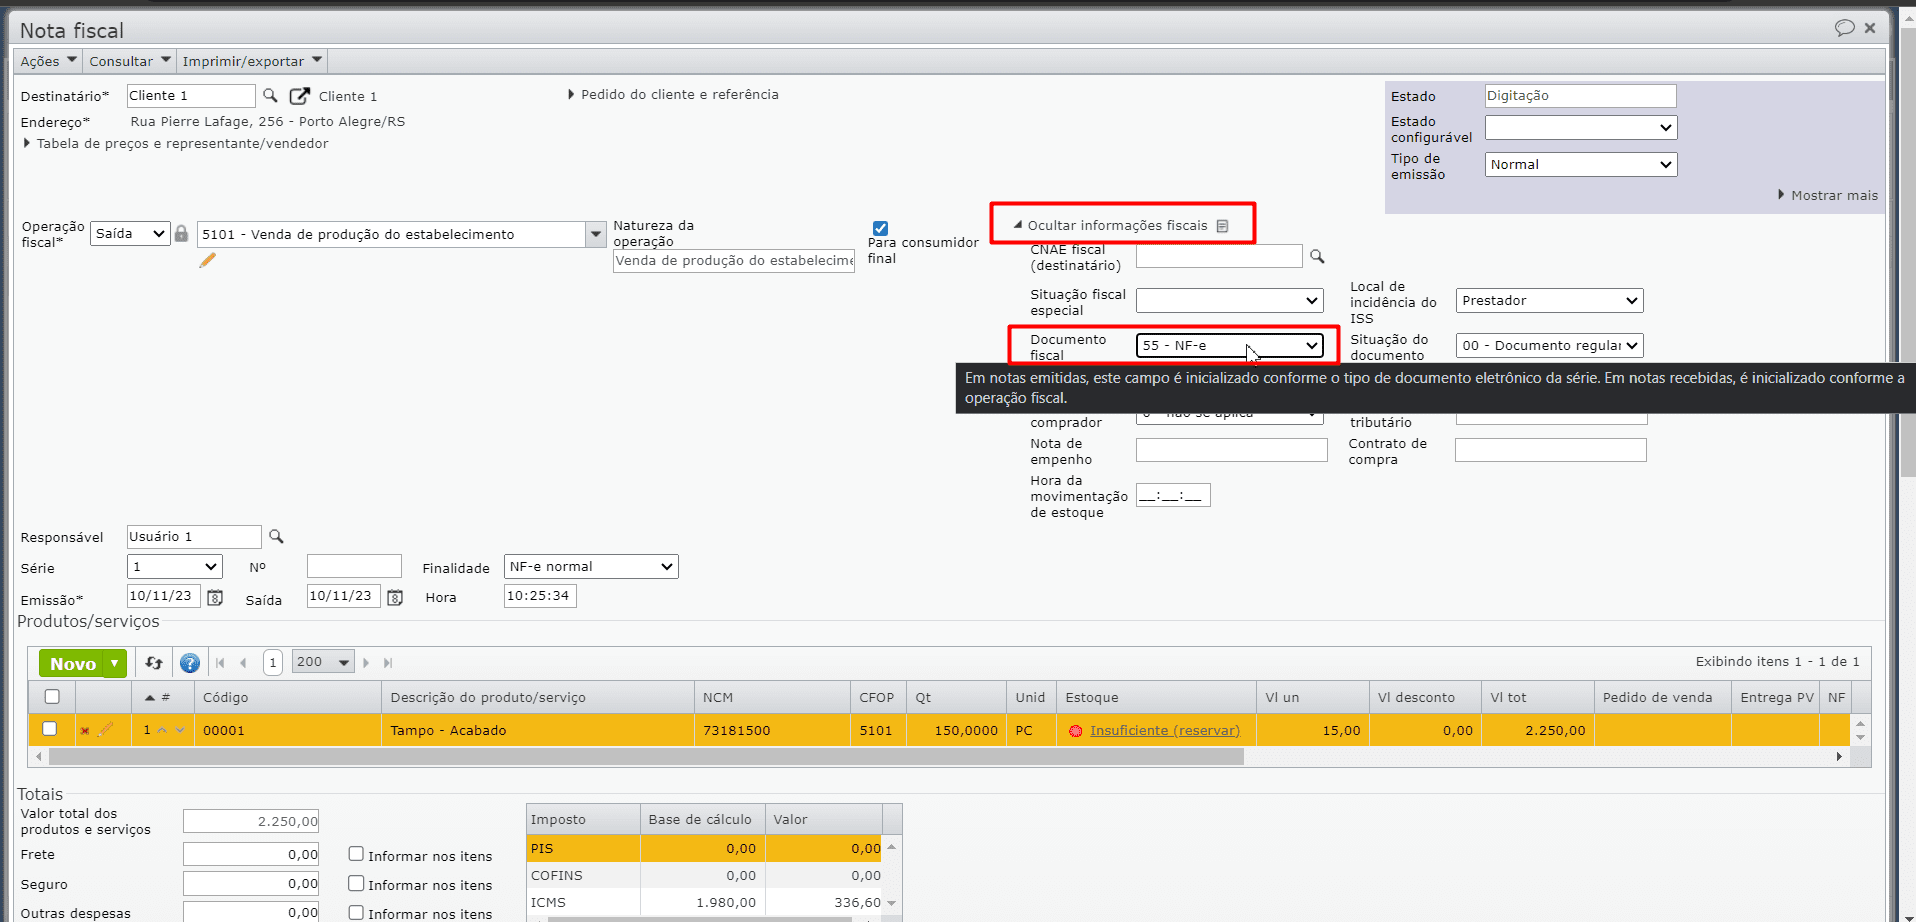The width and height of the screenshot is (1916, 922).
Task: Click the Vl tot column header
Action: click(x=1537, y=697)
